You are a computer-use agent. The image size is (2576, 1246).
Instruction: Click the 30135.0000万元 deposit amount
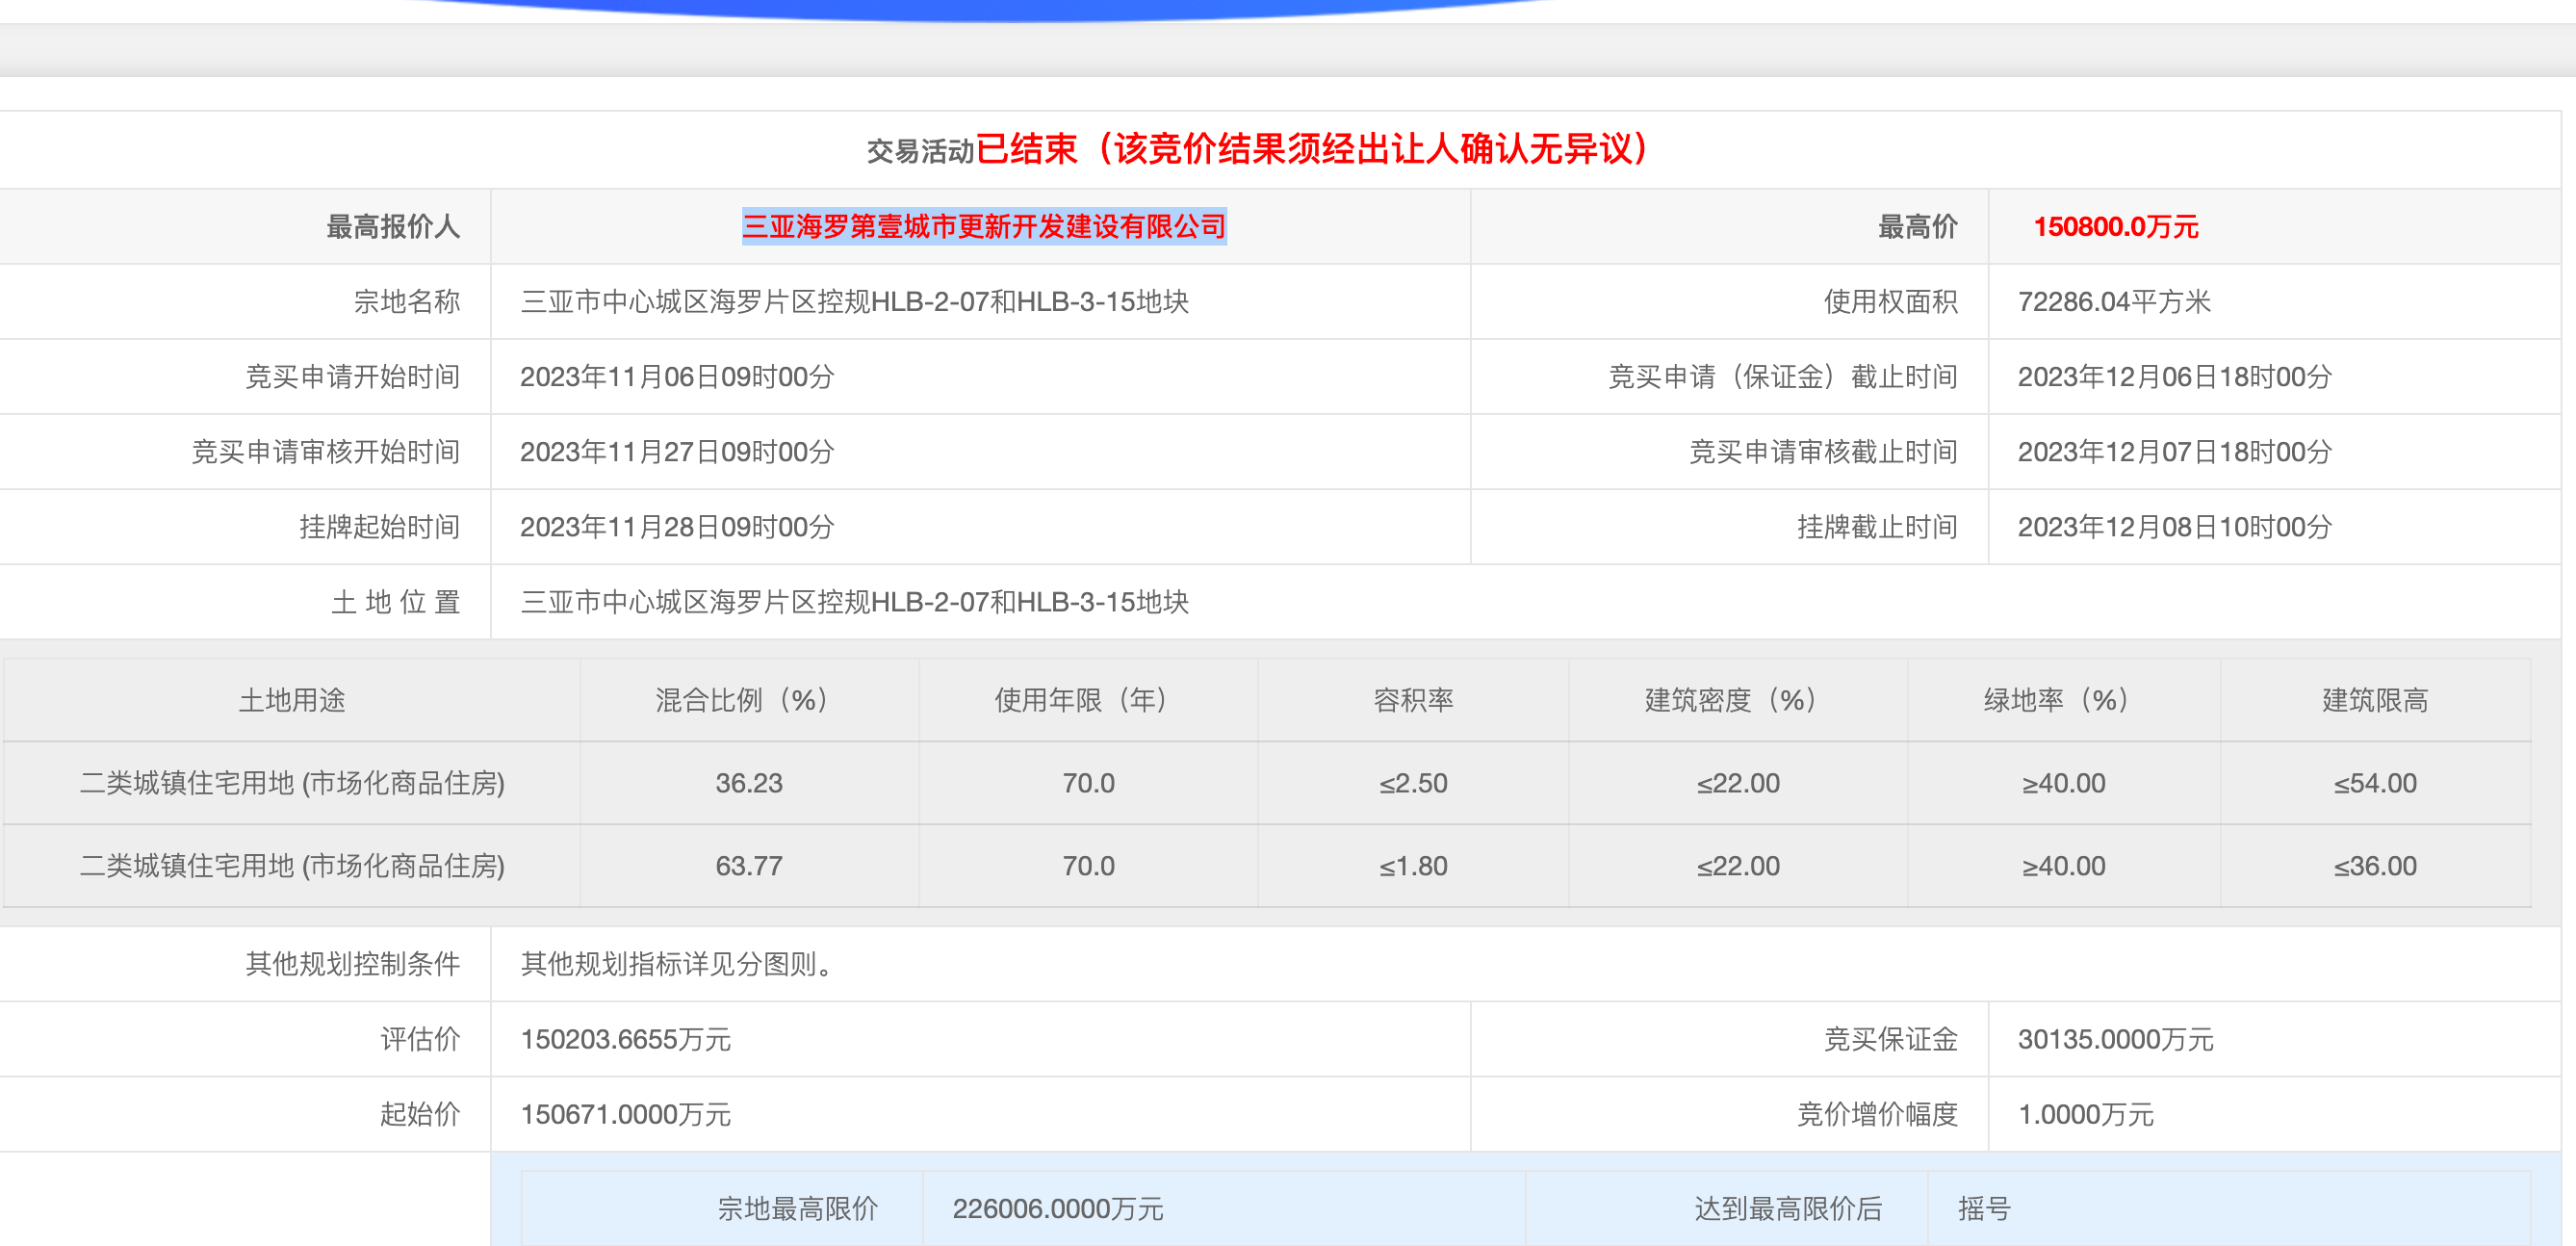(x=2114, y=1040)
